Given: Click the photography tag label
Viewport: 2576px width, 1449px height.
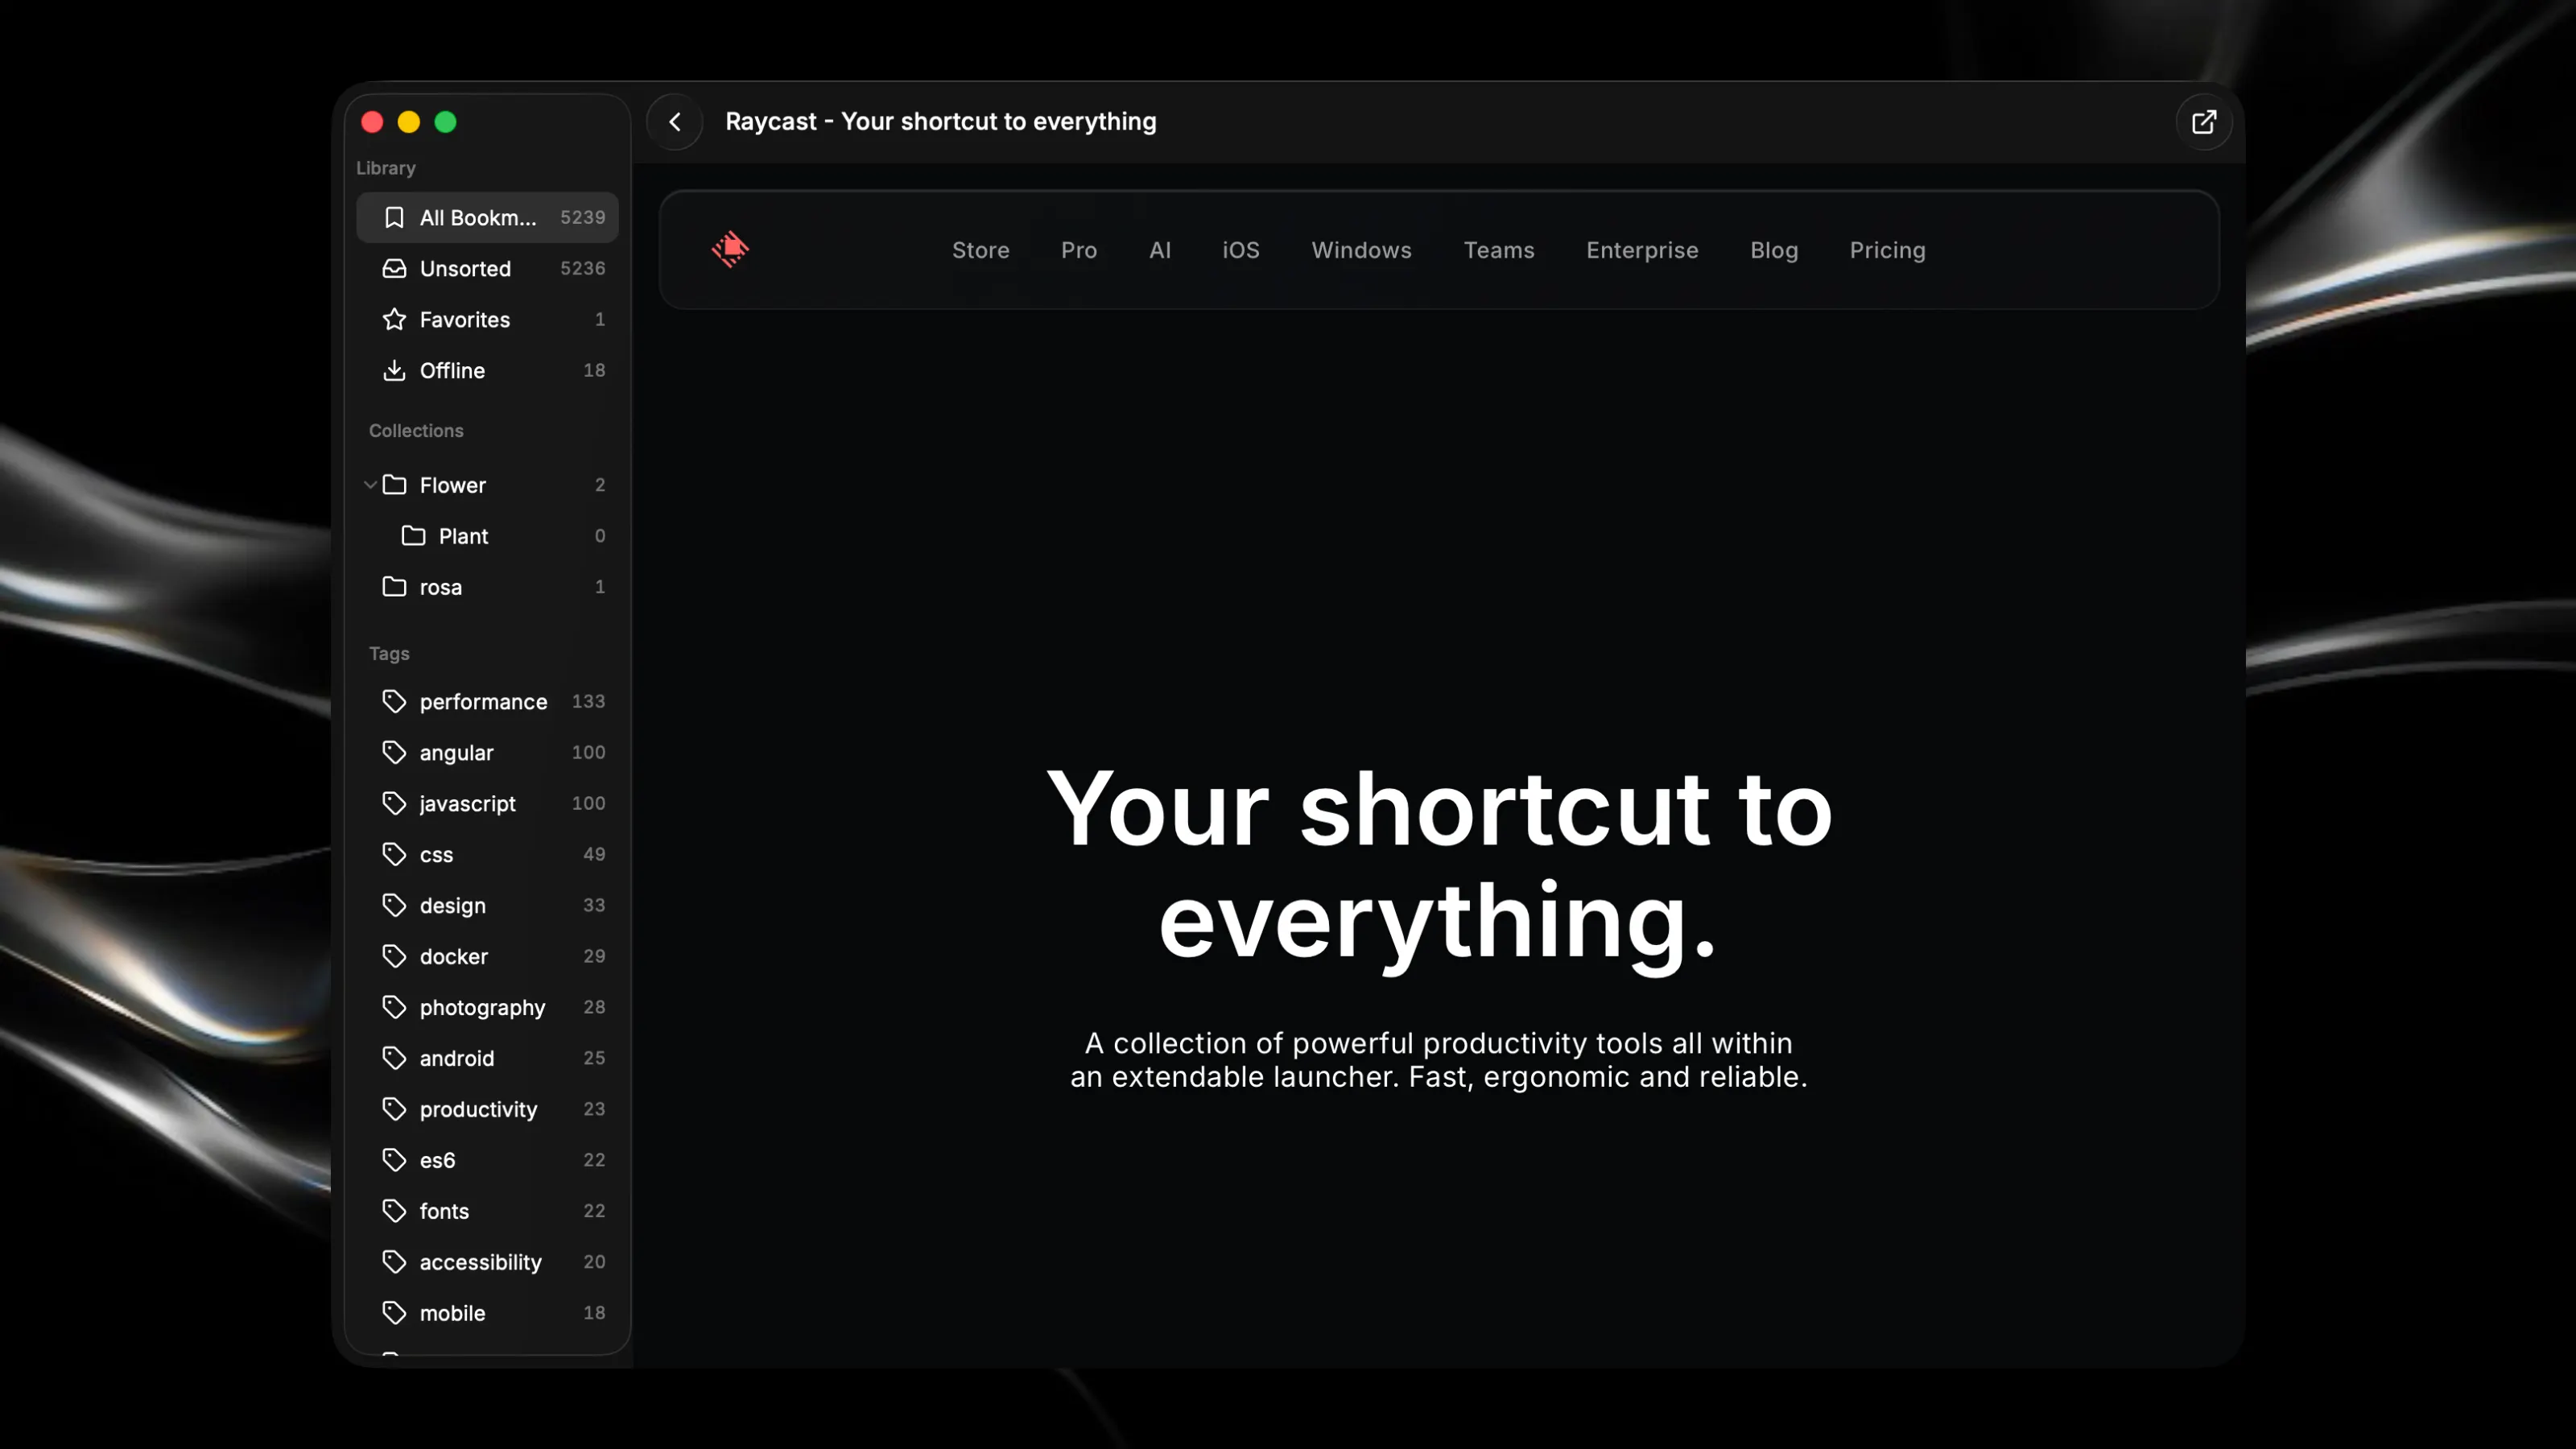Looking at the screenshot, I should point(482,1008).
